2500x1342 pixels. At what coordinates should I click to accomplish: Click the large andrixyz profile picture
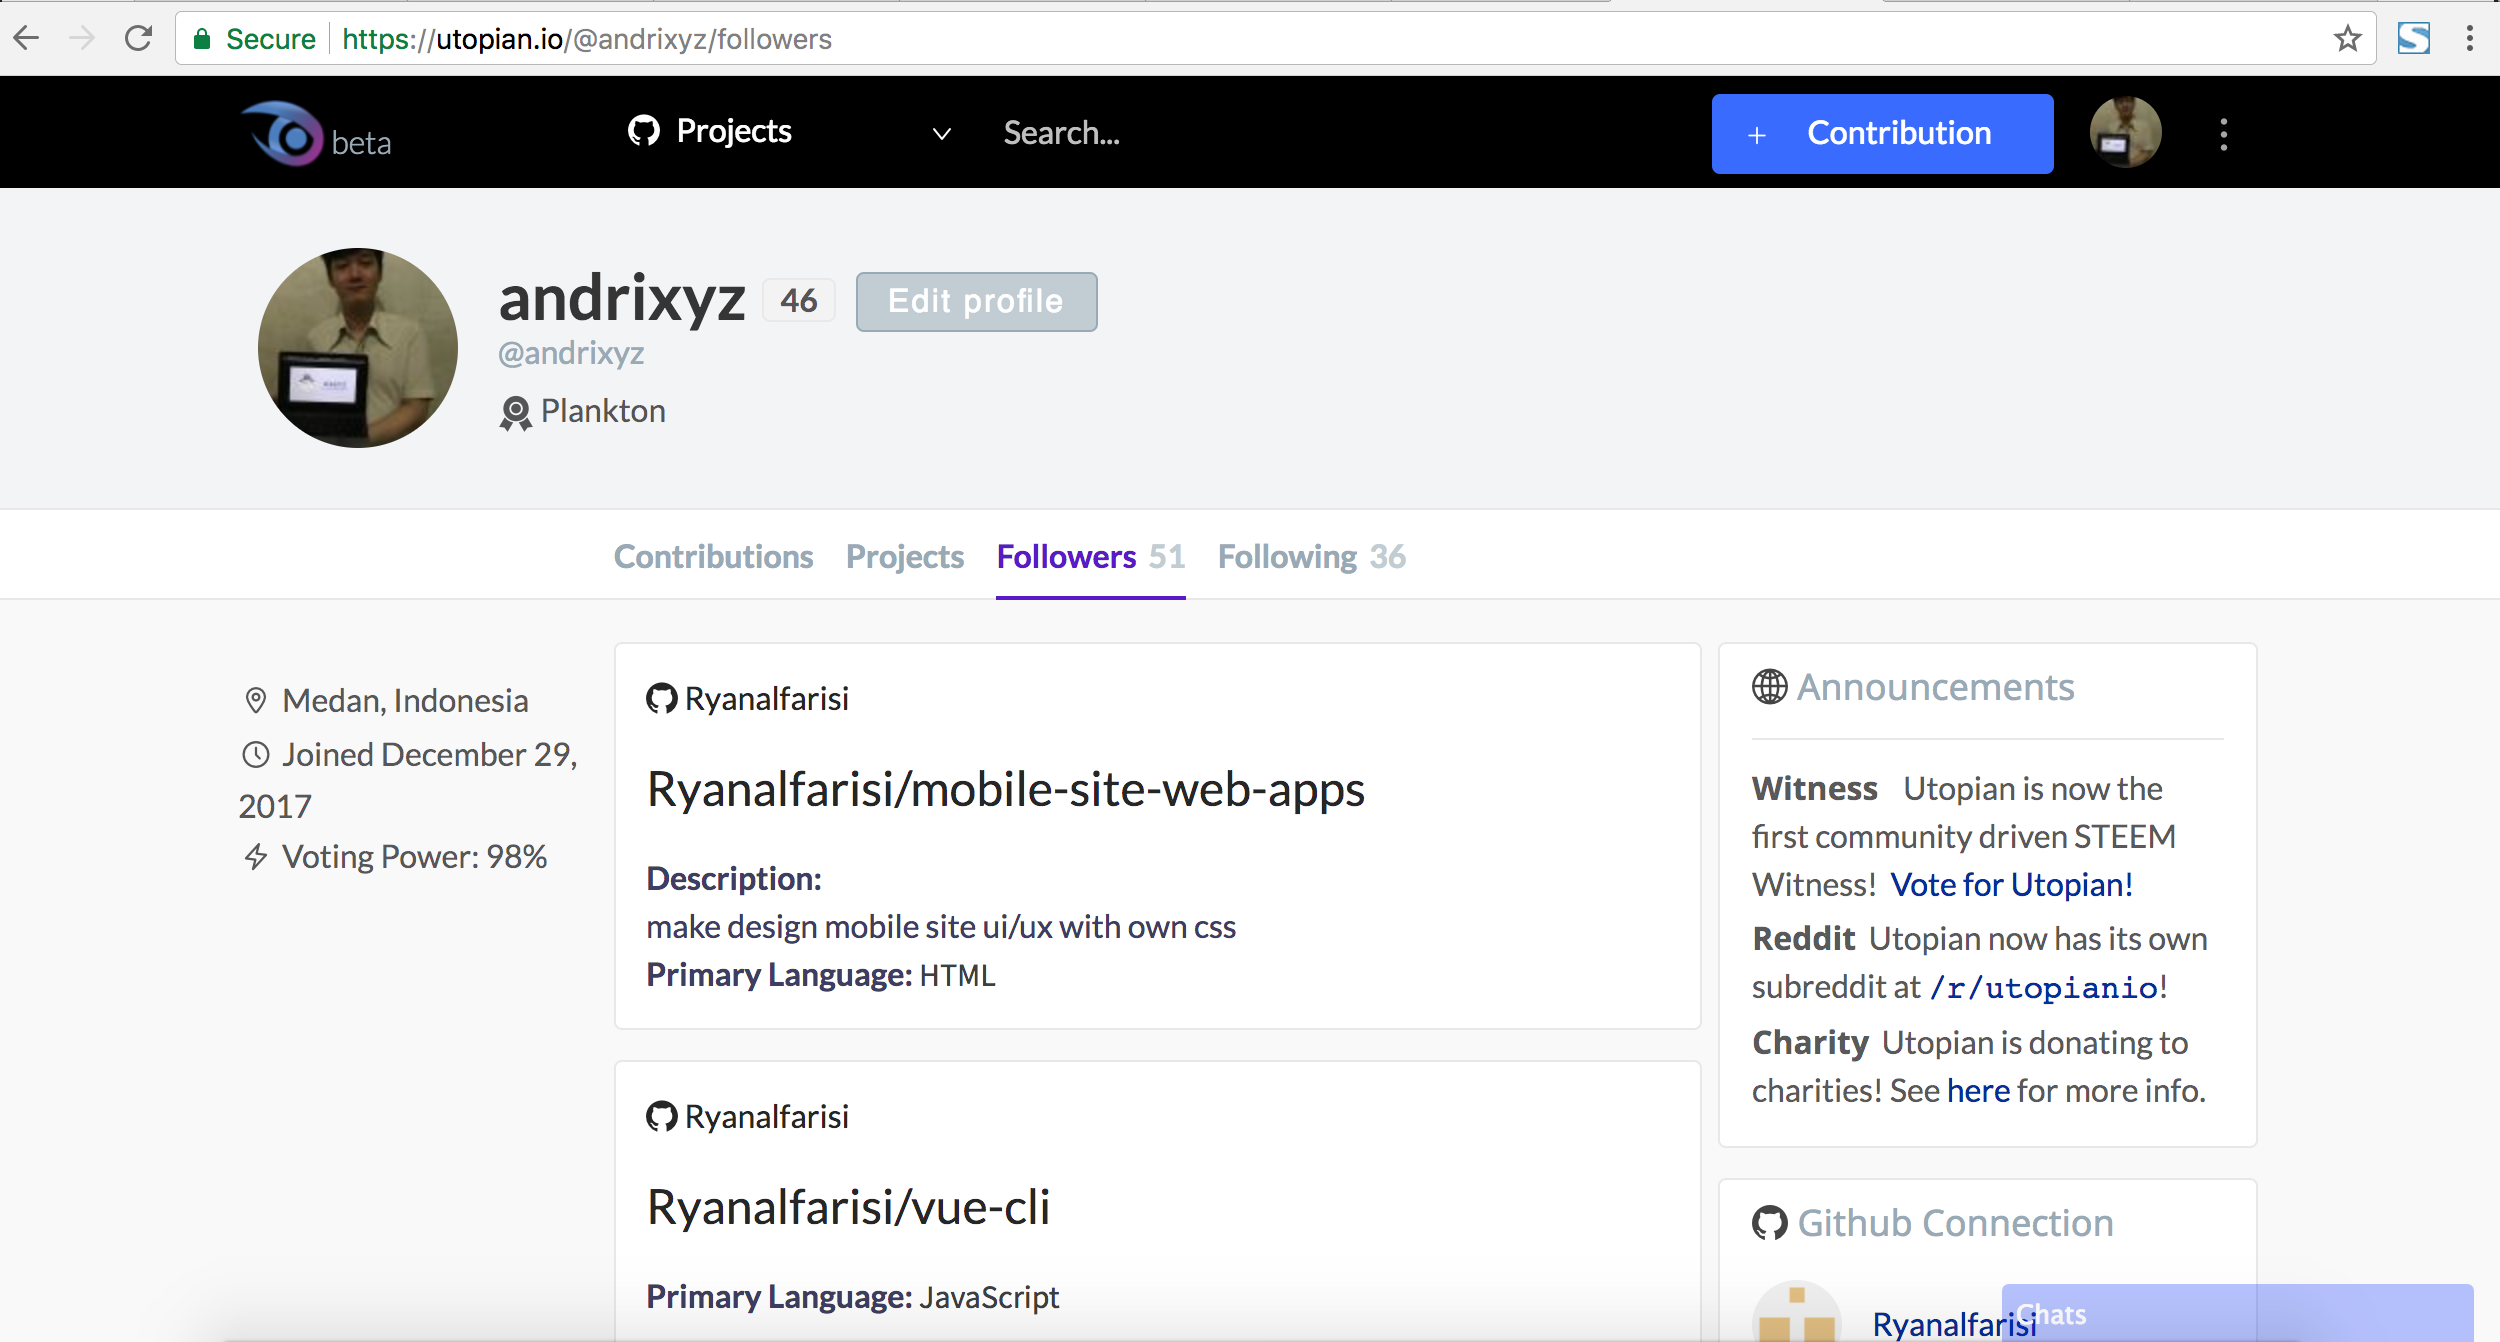(x=358, y=348)
